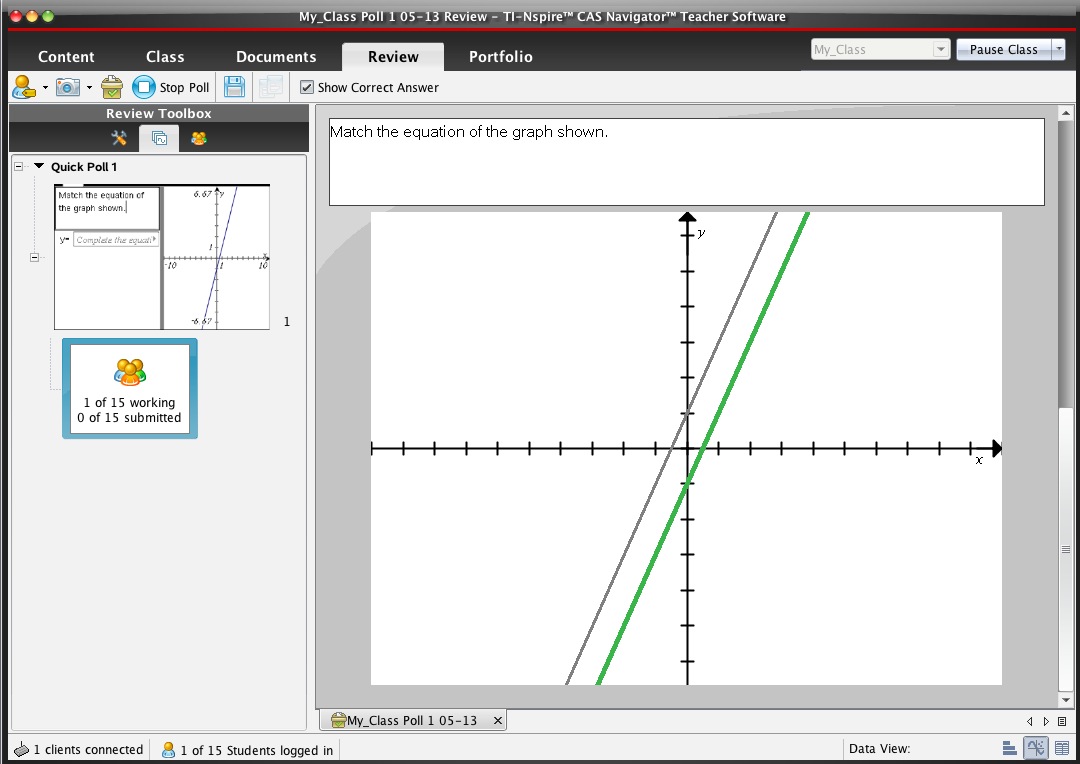The width and height of the screenshot is (1080, 764).
Task: Select the graph Data View icon
Action: point(1035,749)
